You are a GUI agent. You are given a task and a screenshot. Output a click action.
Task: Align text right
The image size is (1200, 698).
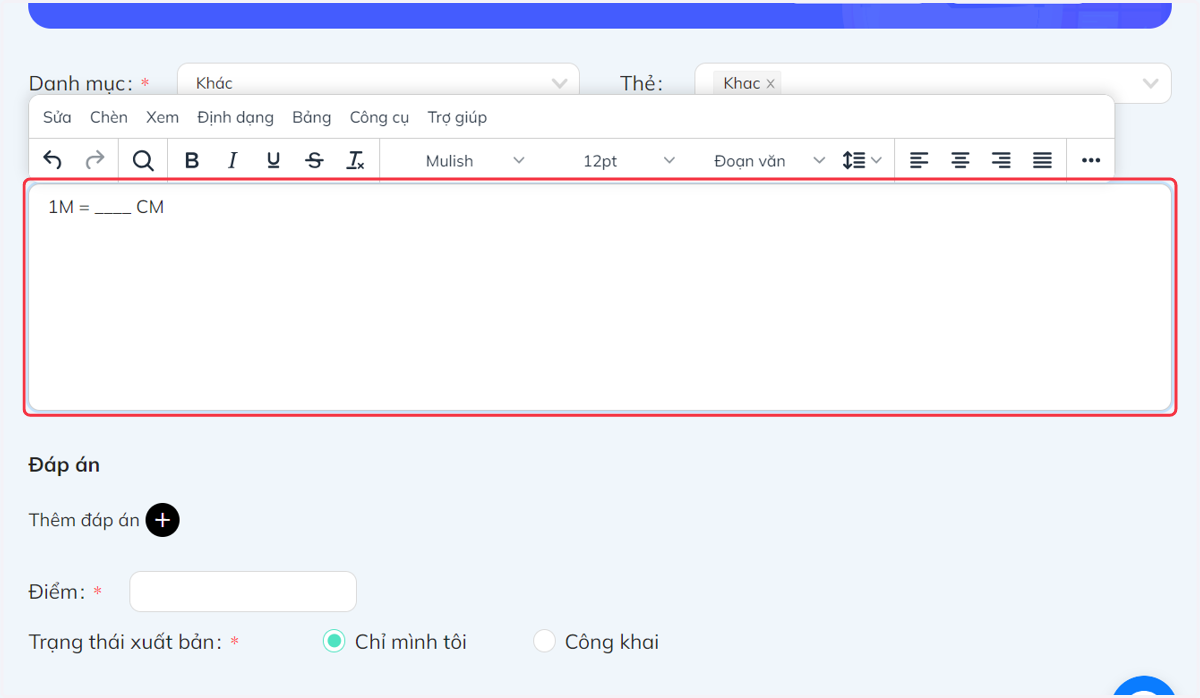pos(1001,160)
